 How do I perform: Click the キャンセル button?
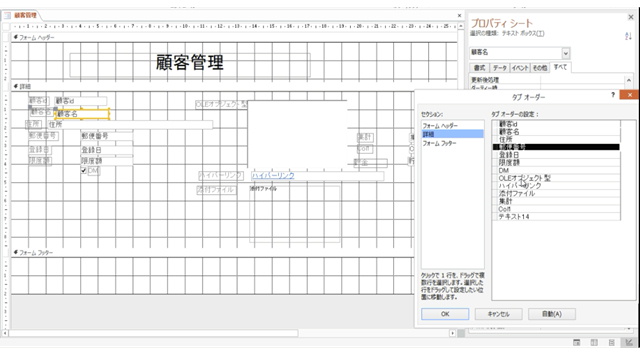pyautogui.click(x=498, y=314)
